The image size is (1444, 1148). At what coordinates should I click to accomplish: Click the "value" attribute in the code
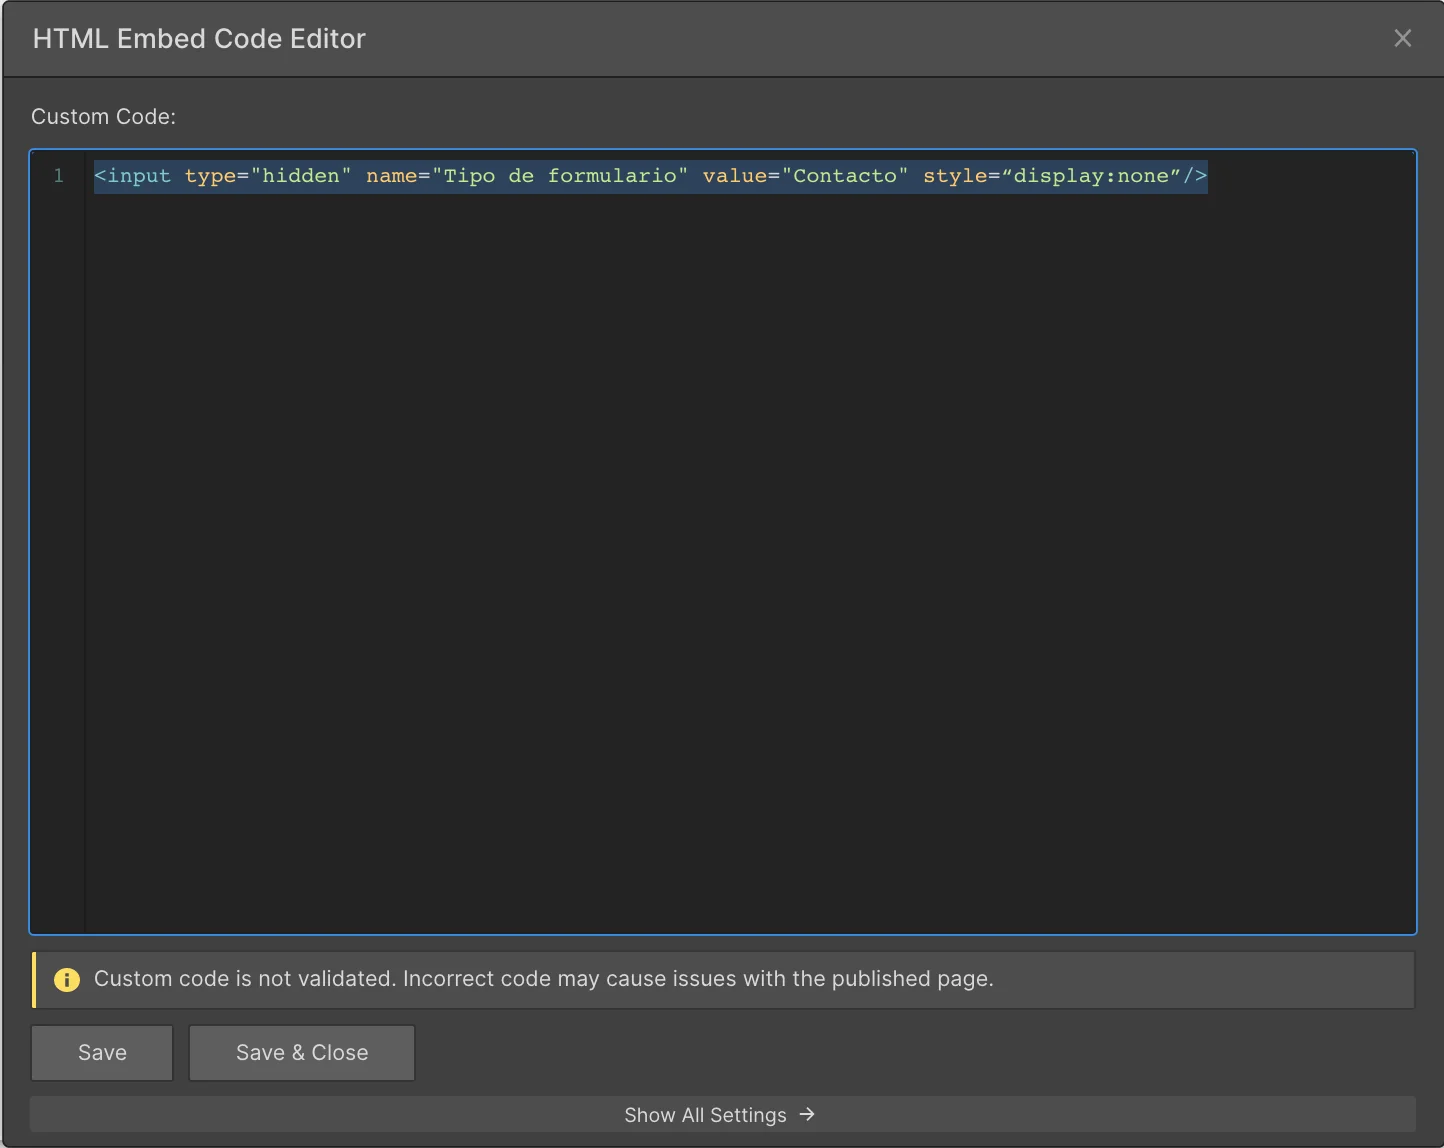coord(734,176)
